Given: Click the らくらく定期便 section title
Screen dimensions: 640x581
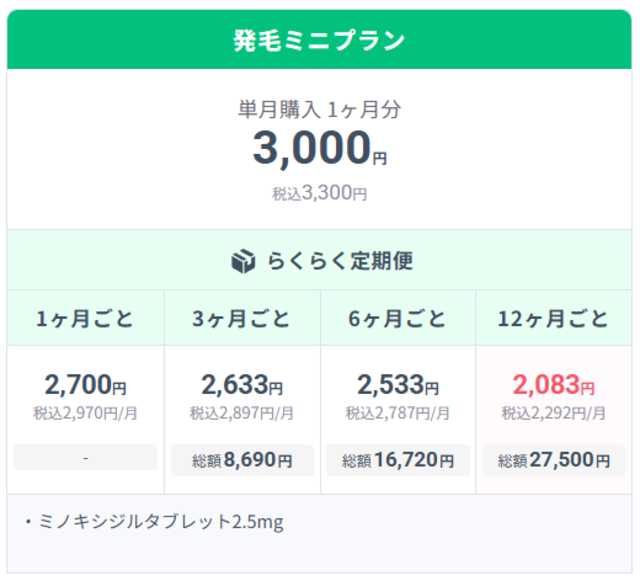Looking at the screenshot, I should [x=340, y=261].
